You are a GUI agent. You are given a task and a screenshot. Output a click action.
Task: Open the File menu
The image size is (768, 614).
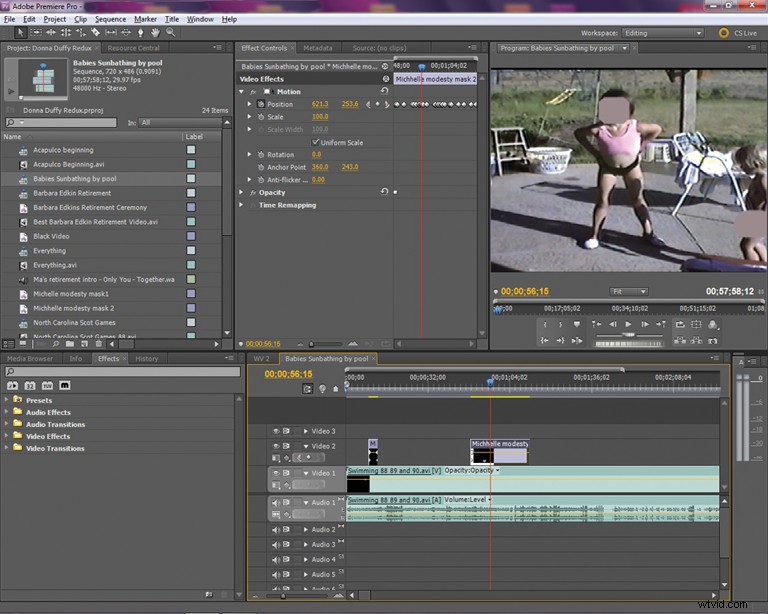(x=9, y=19)
